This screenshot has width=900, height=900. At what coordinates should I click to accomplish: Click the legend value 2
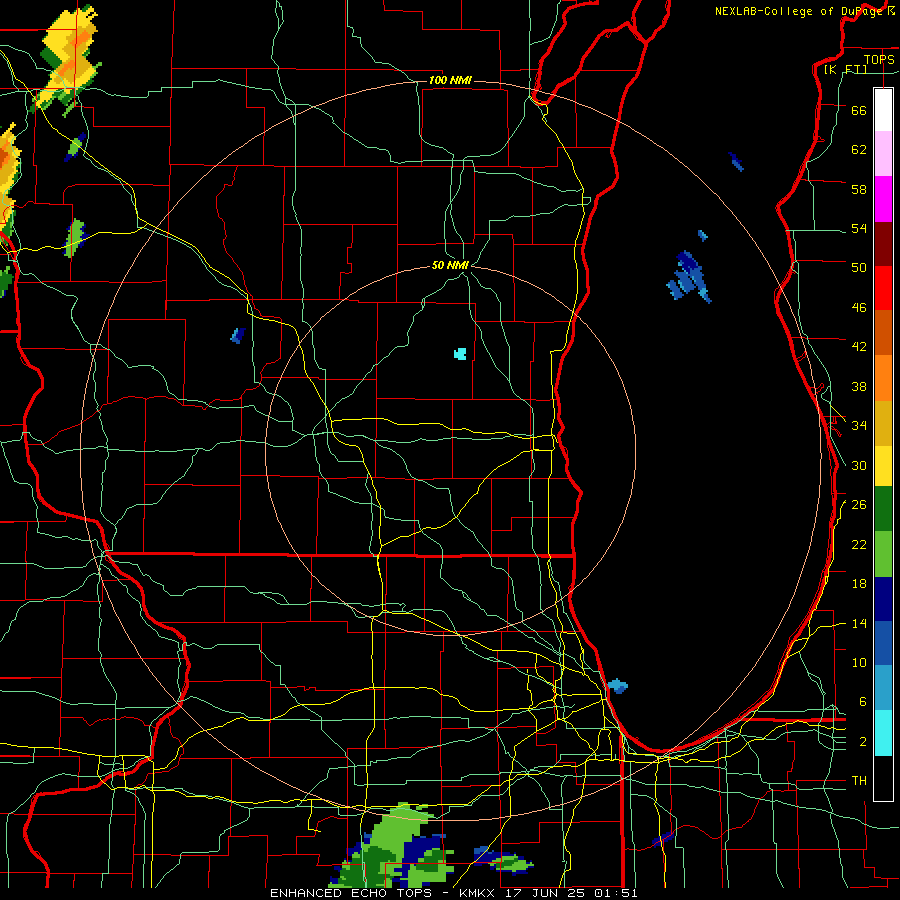coord(862,742)
